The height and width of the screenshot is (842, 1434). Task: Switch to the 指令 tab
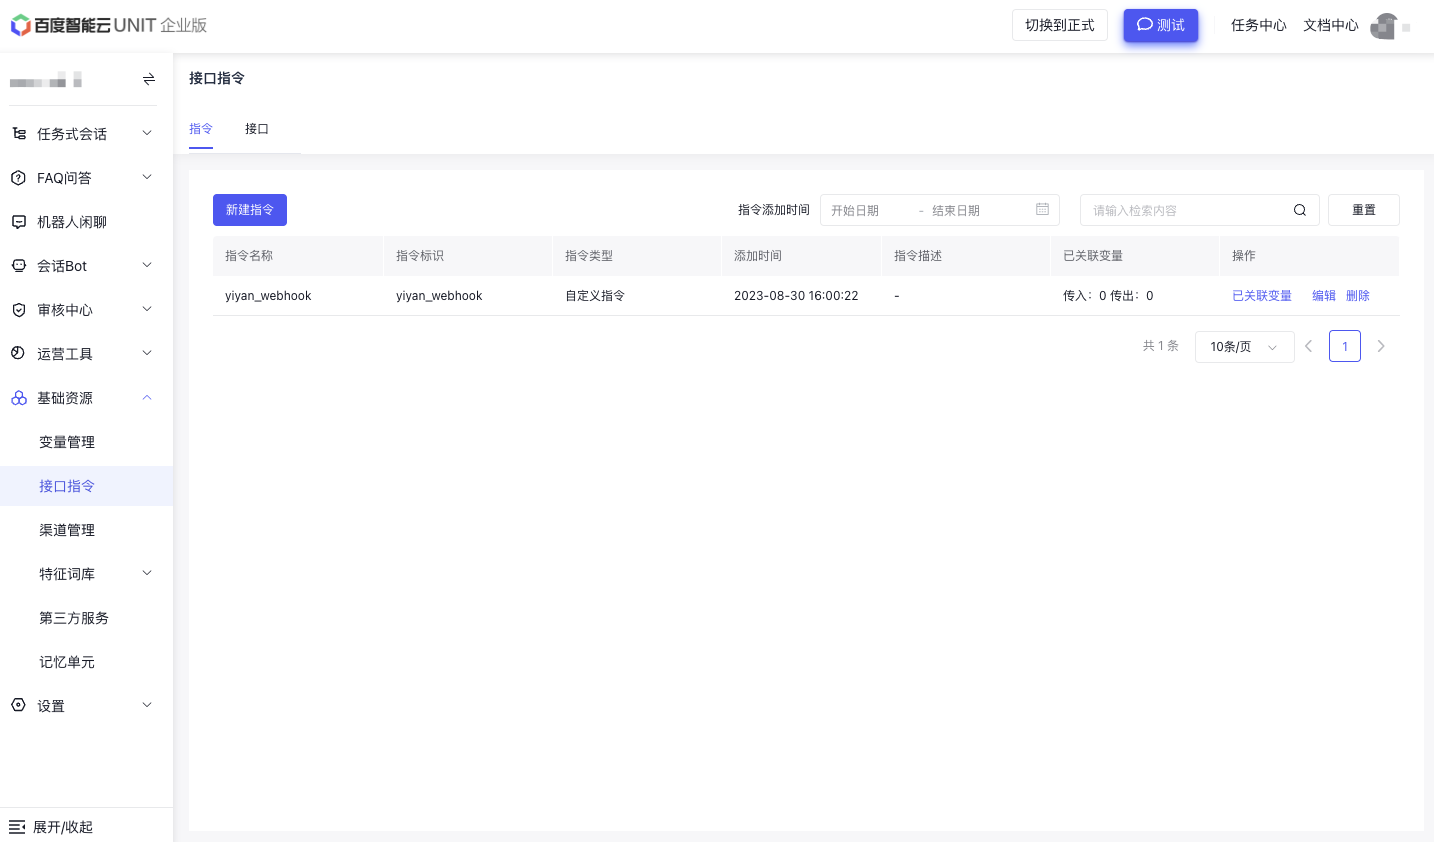click(201, 129)
